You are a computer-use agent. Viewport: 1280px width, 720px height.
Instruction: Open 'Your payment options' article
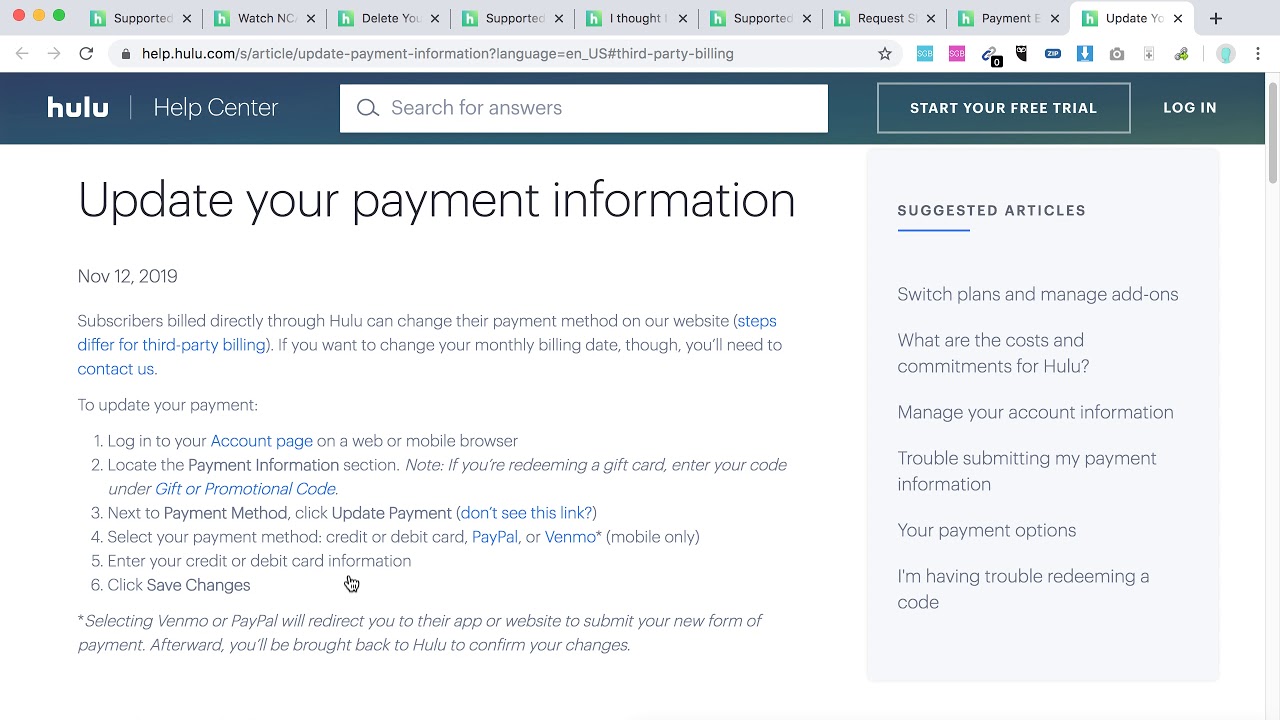coord(987,530)
